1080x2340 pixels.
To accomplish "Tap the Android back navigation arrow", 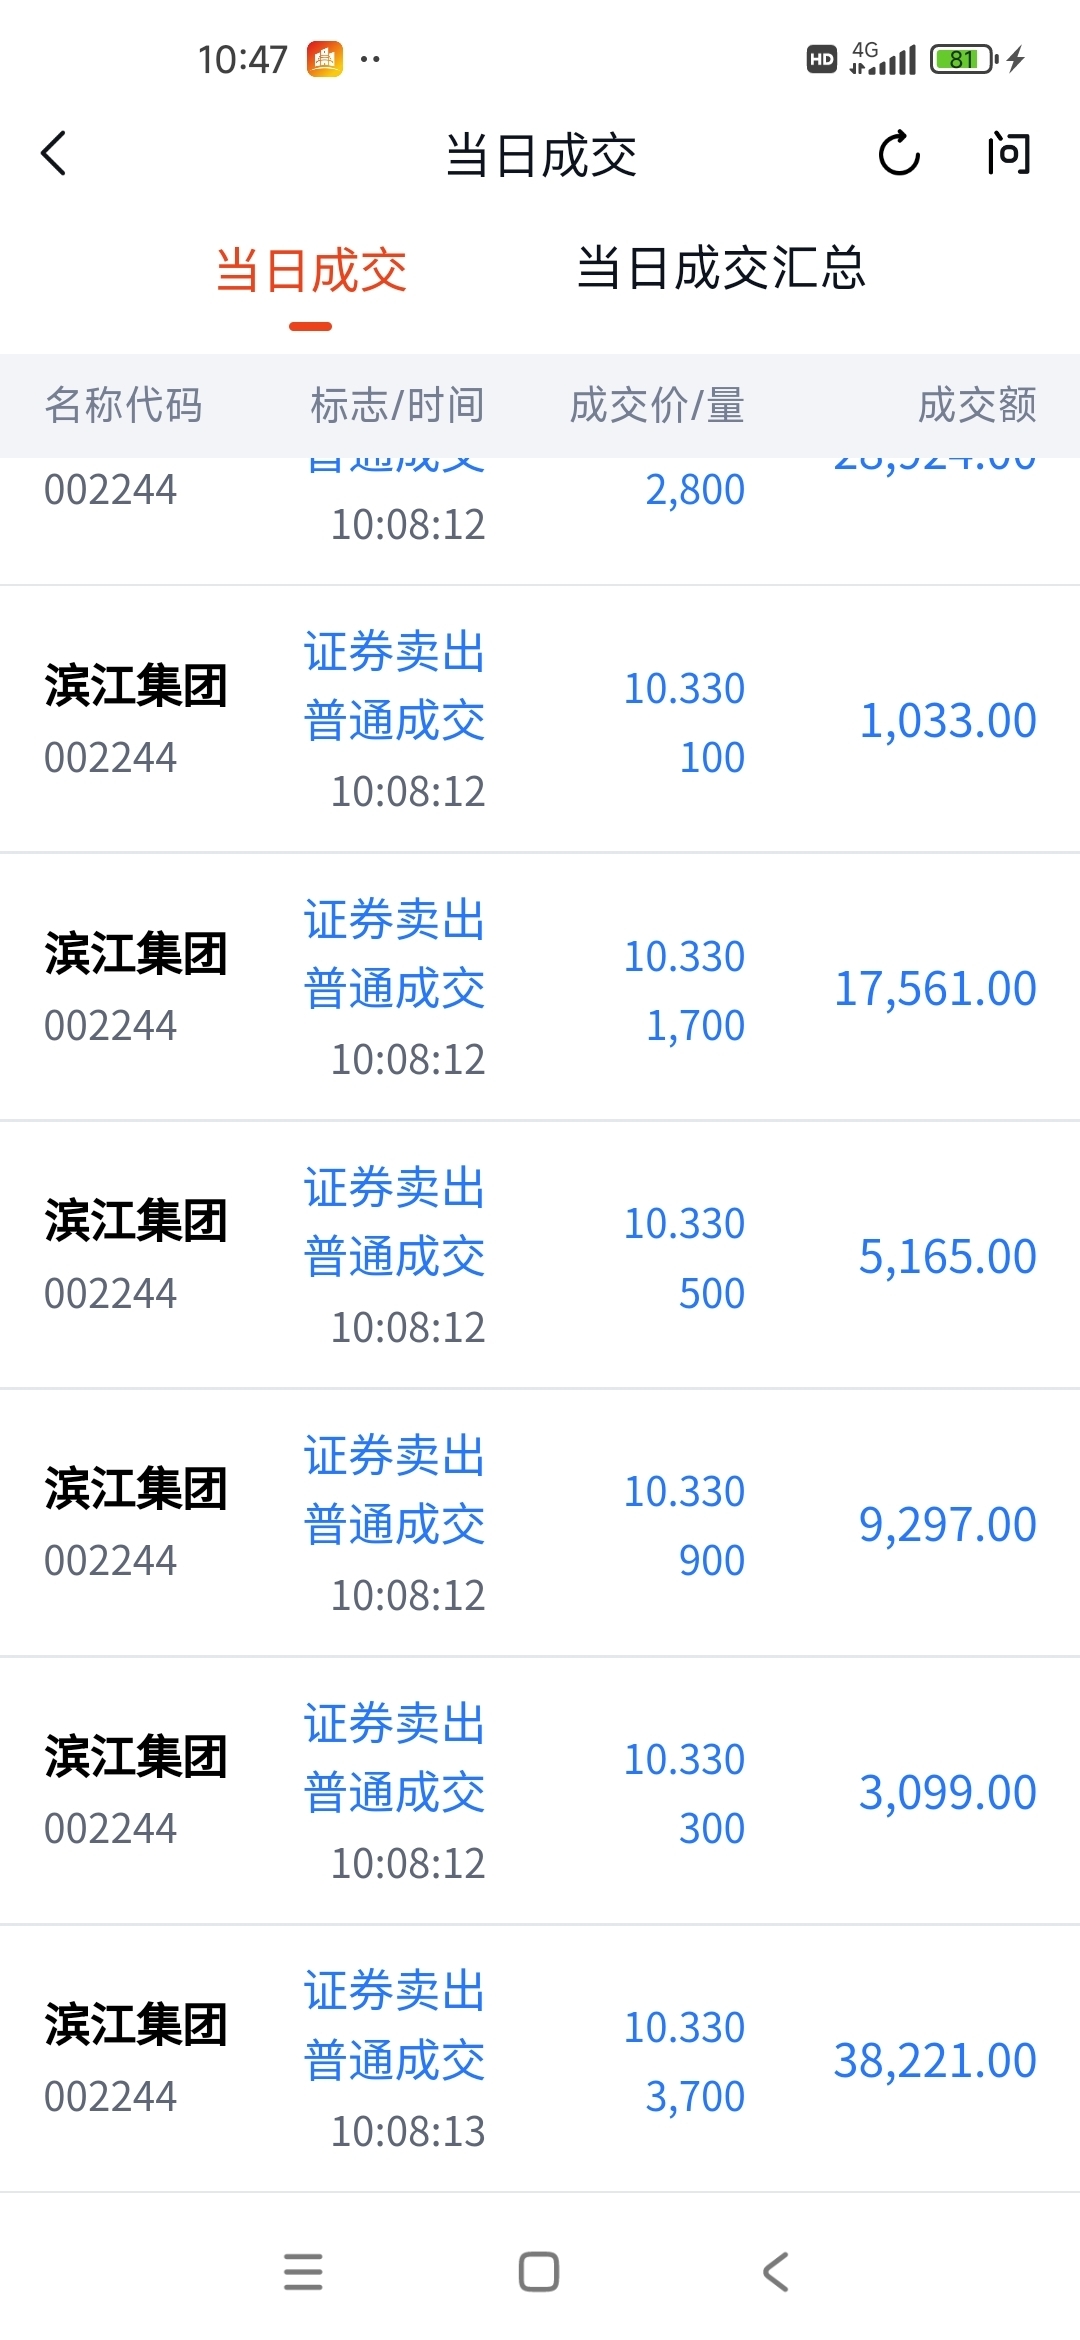I will pyautogui.click(x=776, y=2272).
